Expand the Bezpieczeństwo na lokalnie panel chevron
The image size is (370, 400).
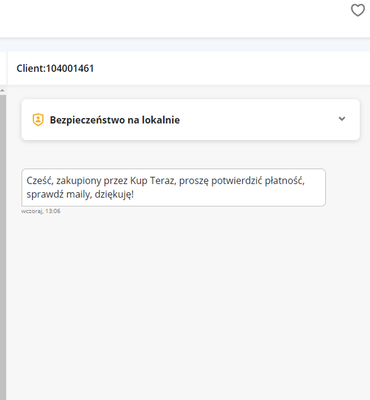point(342,119)
